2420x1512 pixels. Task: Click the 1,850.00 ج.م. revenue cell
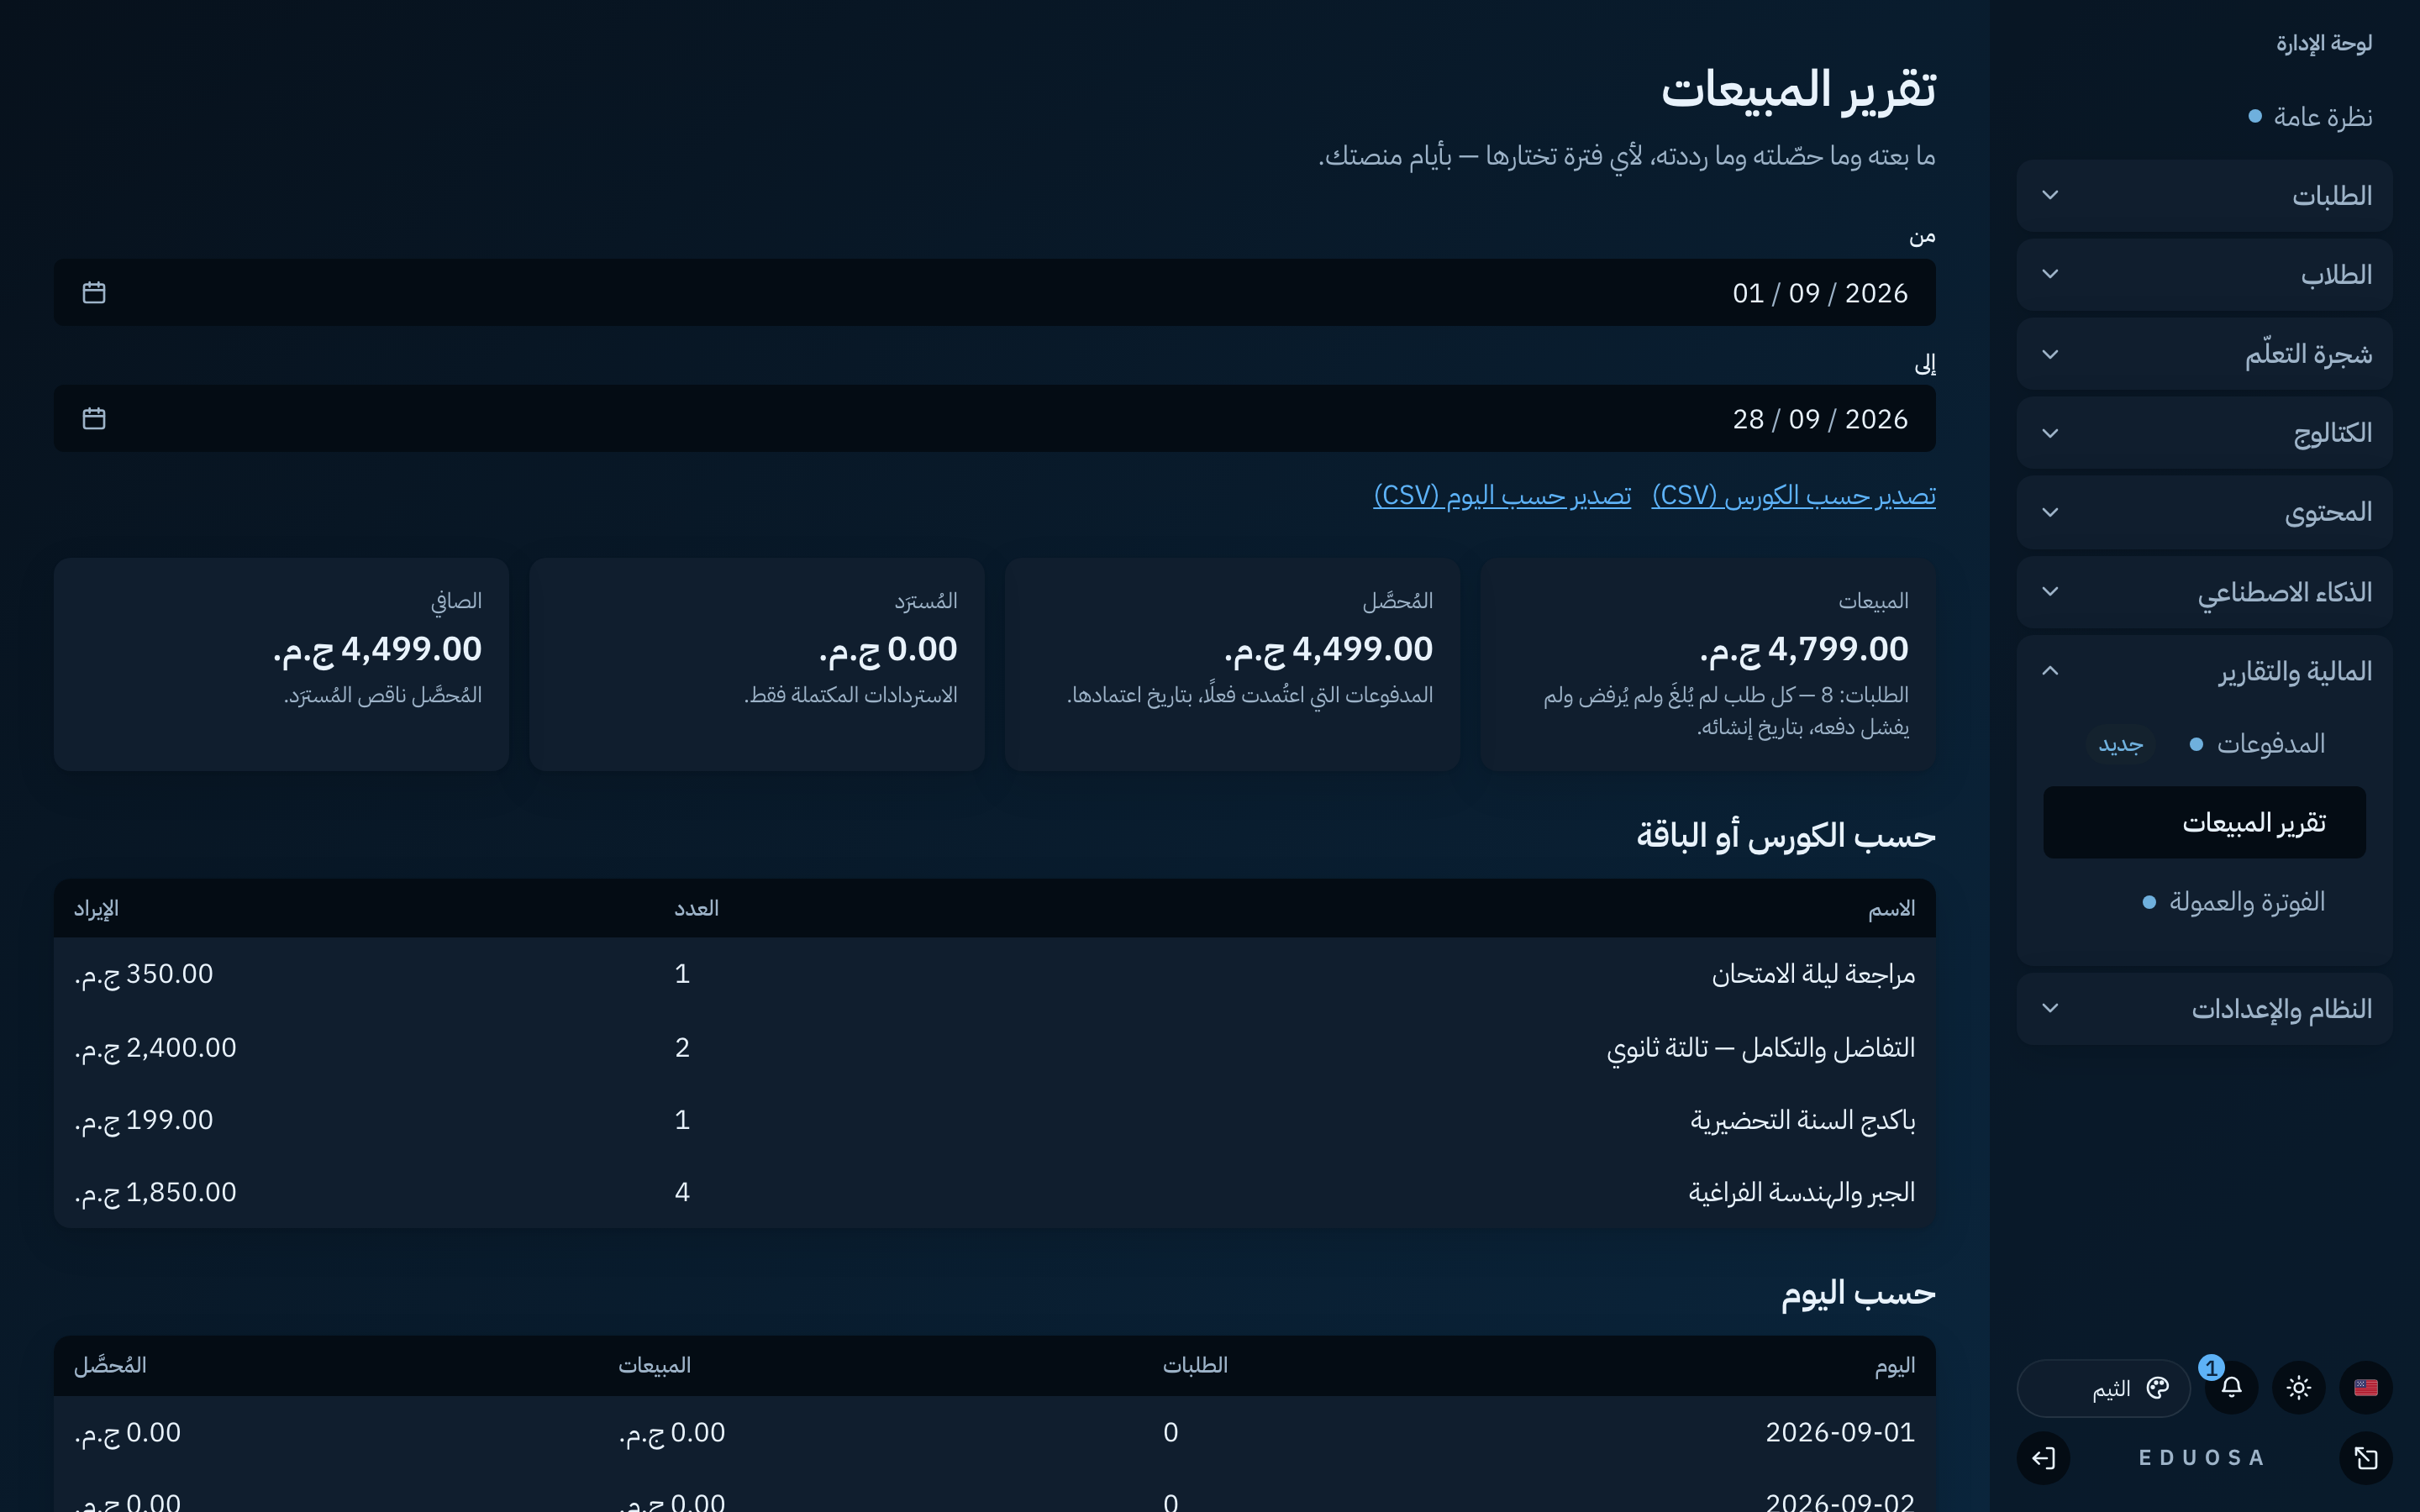click(x=155, y=1192)
